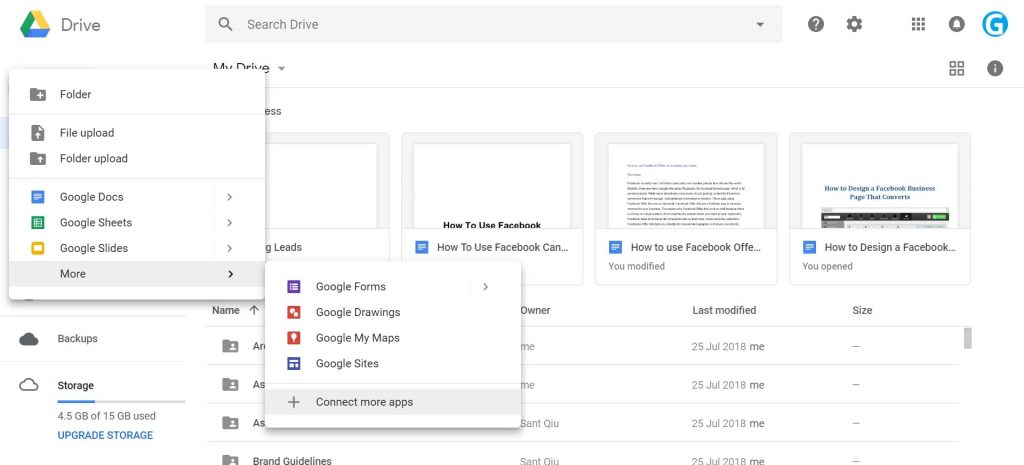Focus the Search Drive field
This screenshot has height=465, width=1024.
493,24
